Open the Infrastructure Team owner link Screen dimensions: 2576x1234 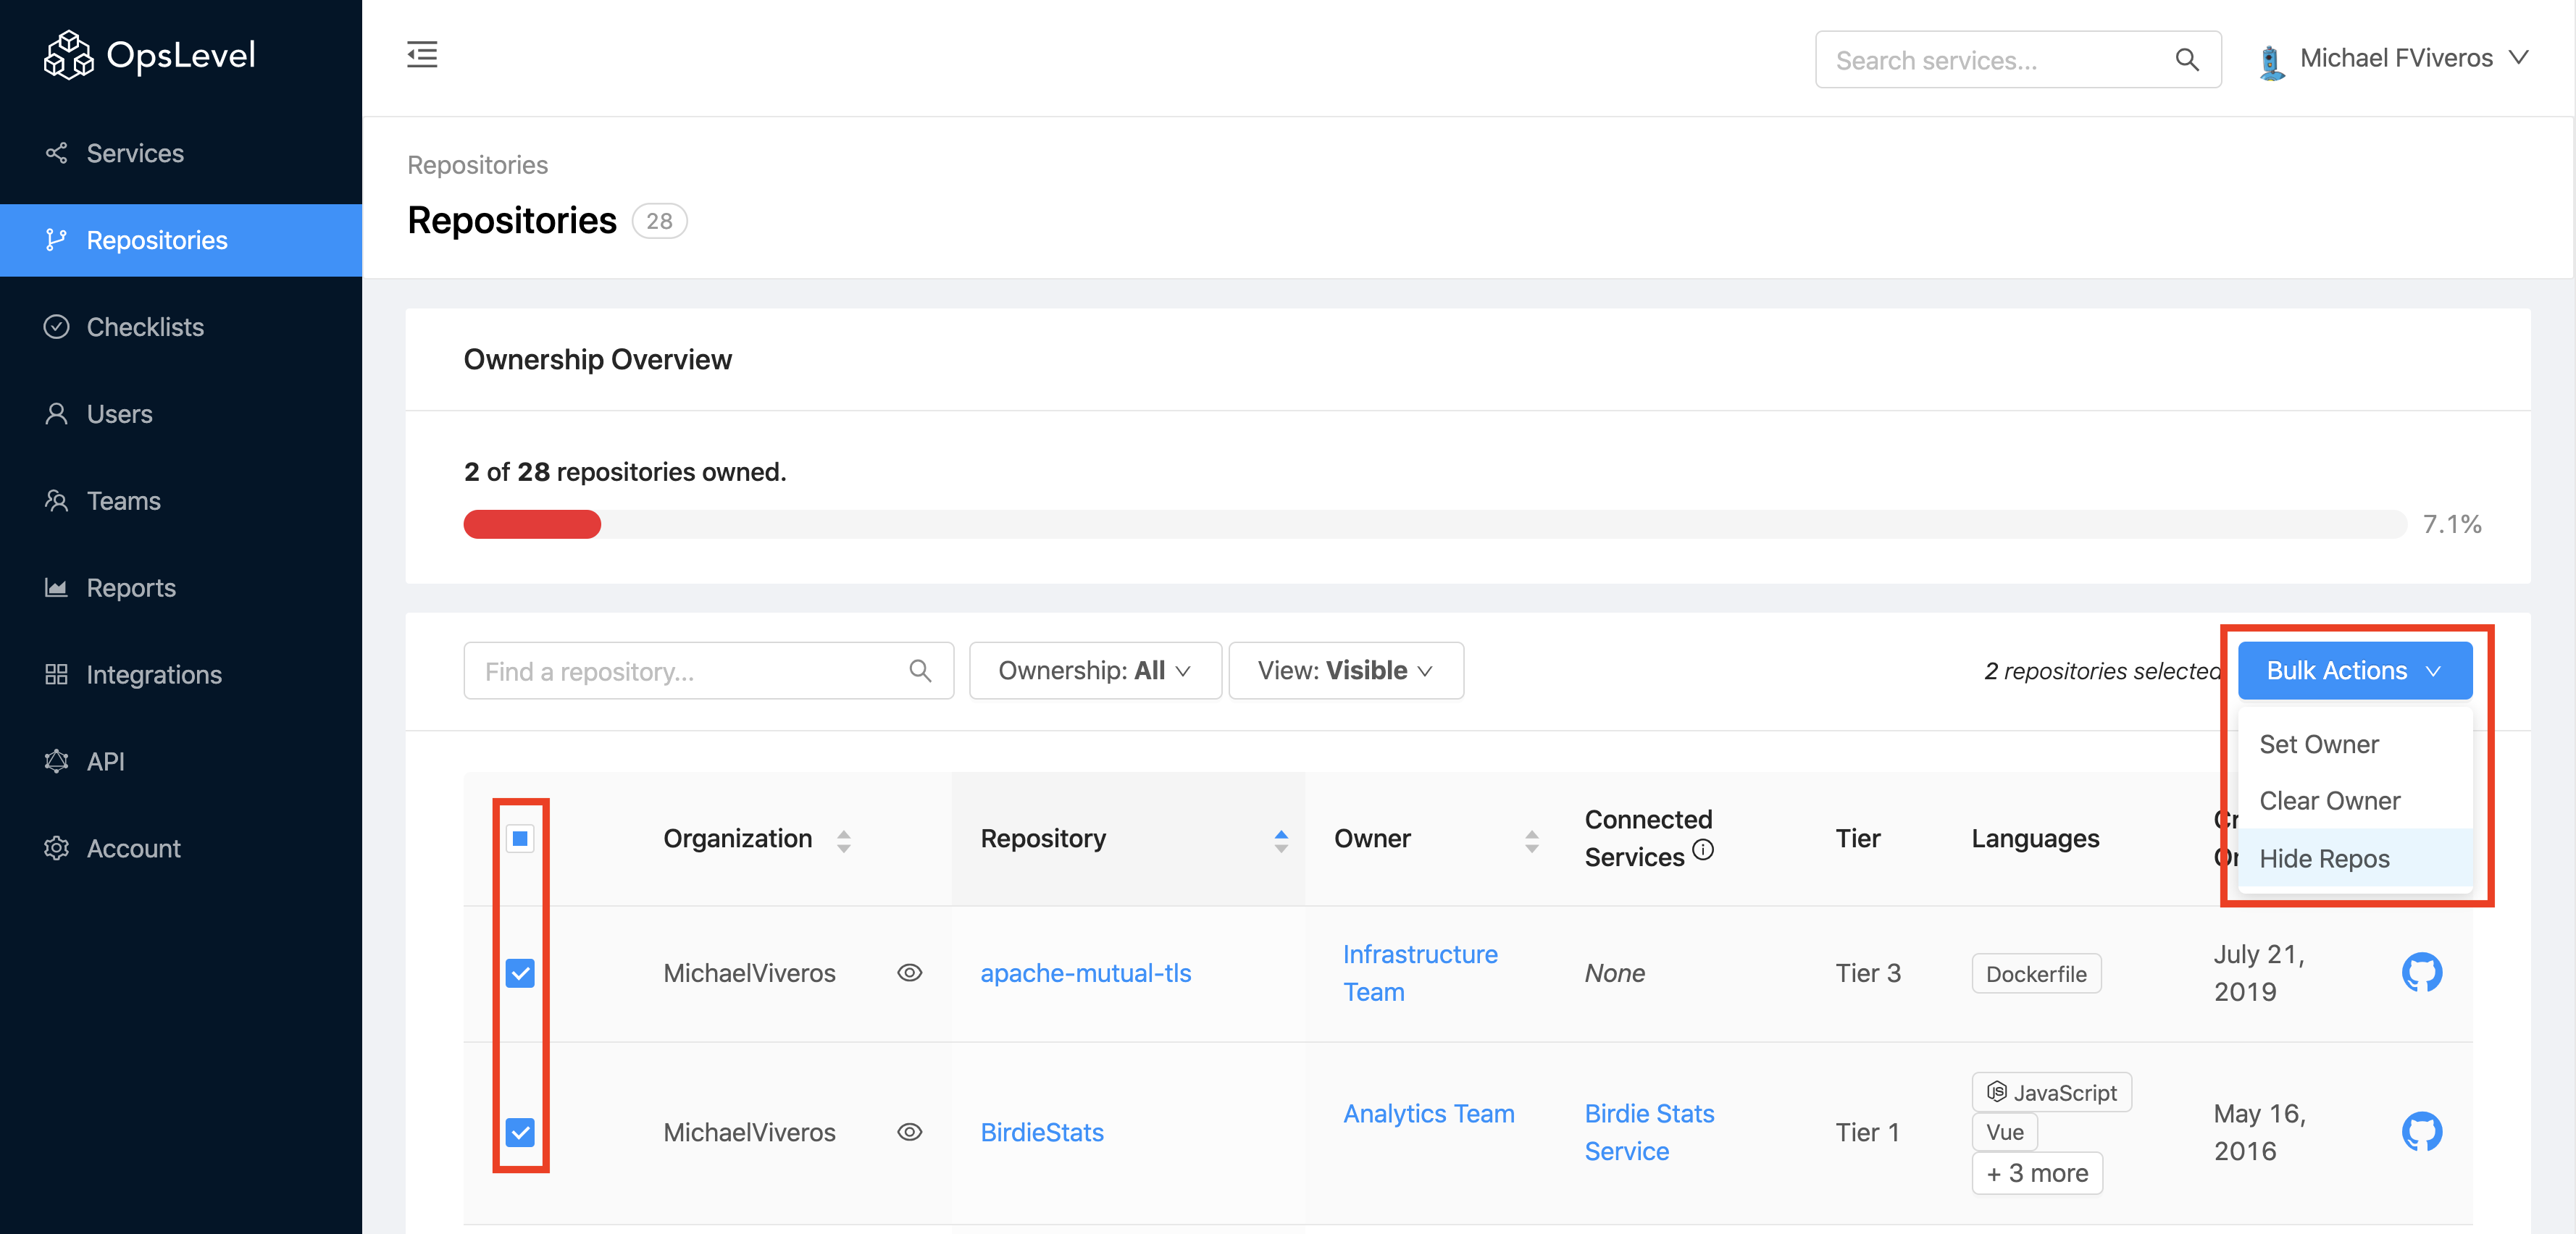(1419, 973)
